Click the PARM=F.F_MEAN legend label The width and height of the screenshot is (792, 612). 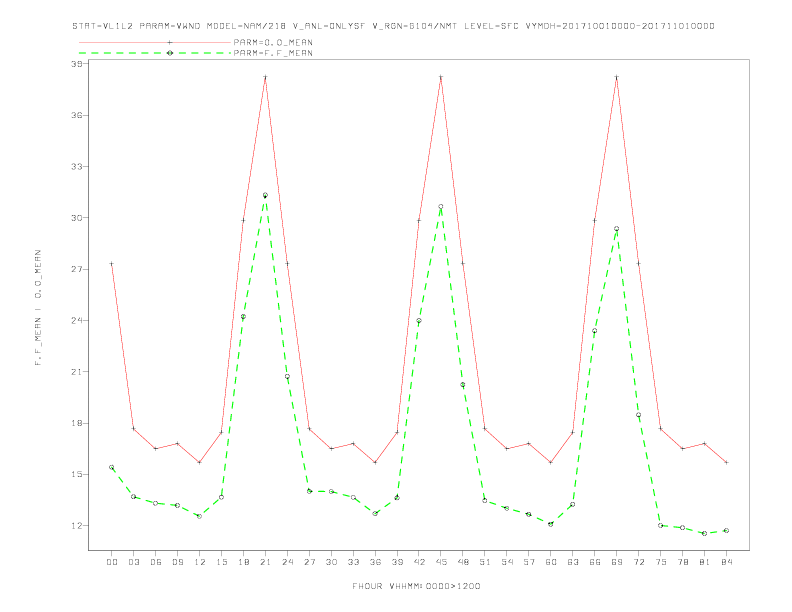pos(273,53)
